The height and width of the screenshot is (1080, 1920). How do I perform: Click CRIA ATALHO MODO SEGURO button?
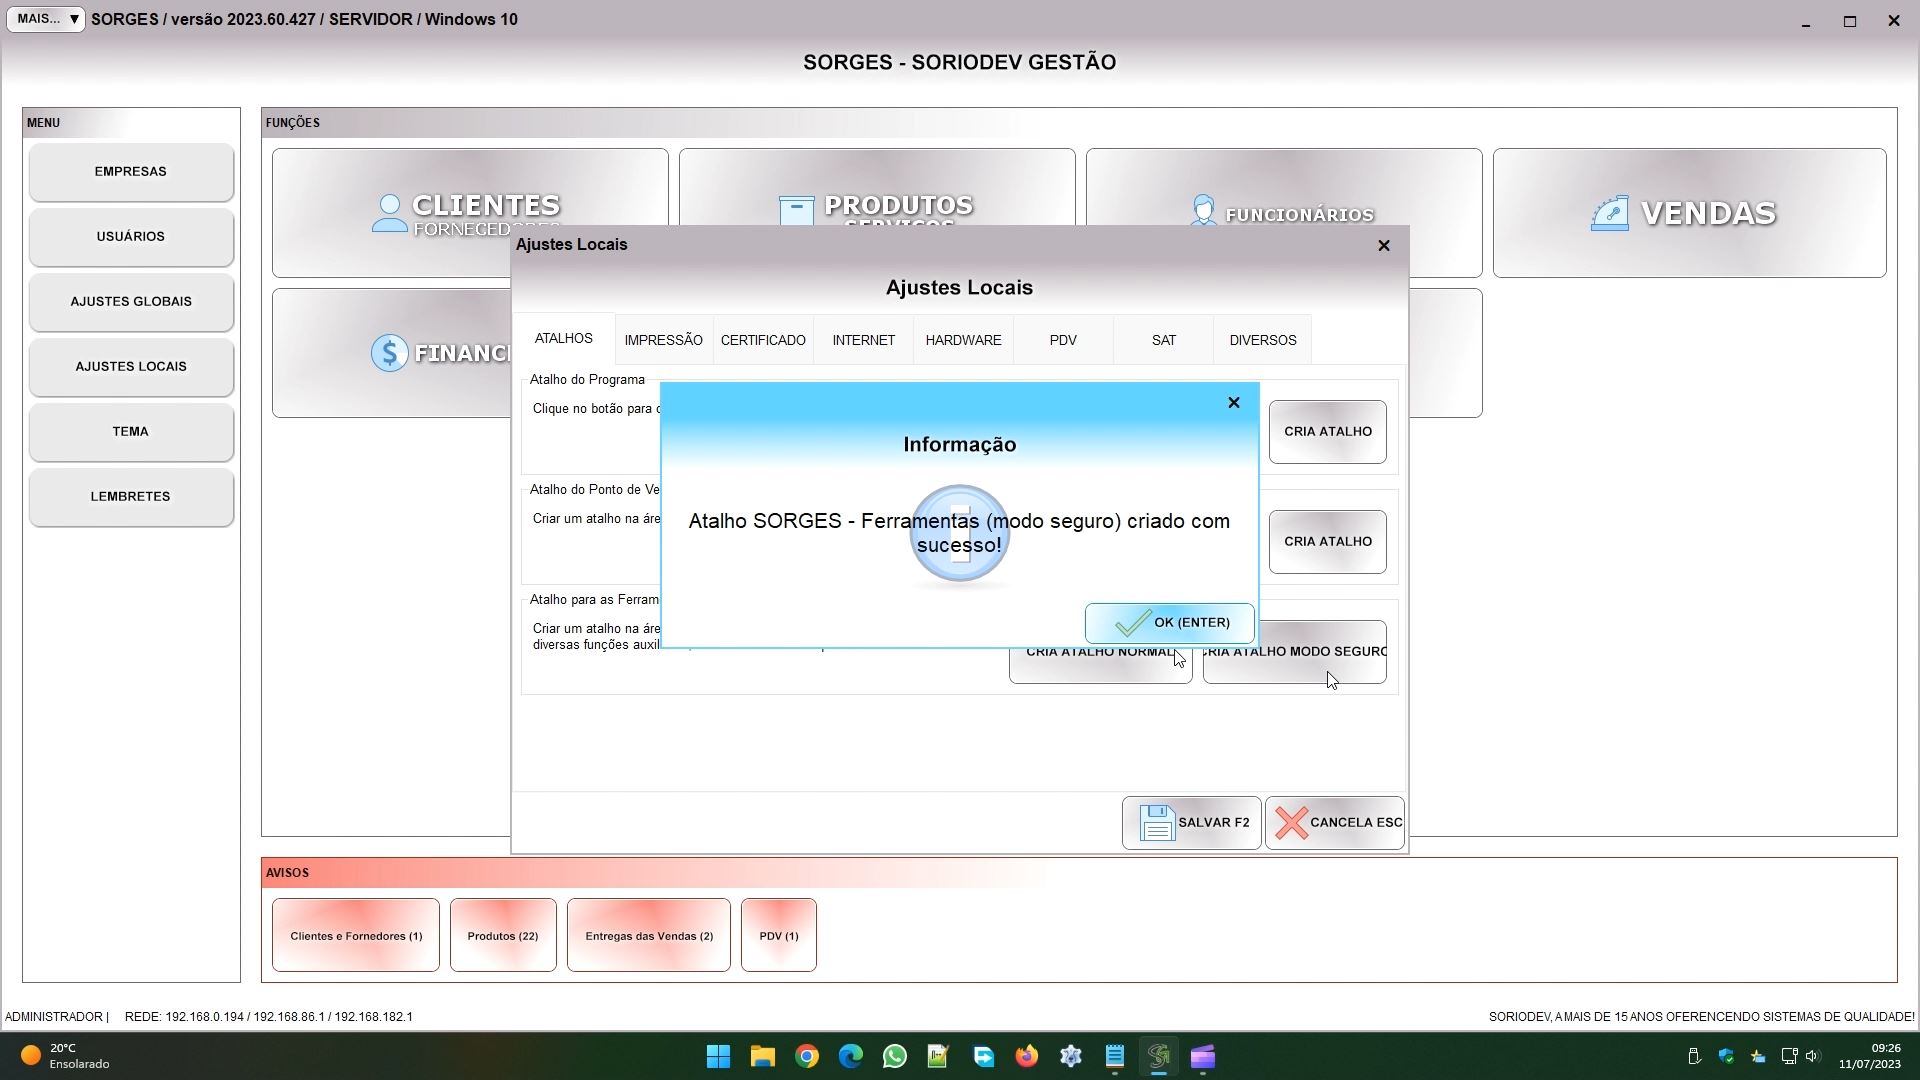click(x=1294, y=664)
